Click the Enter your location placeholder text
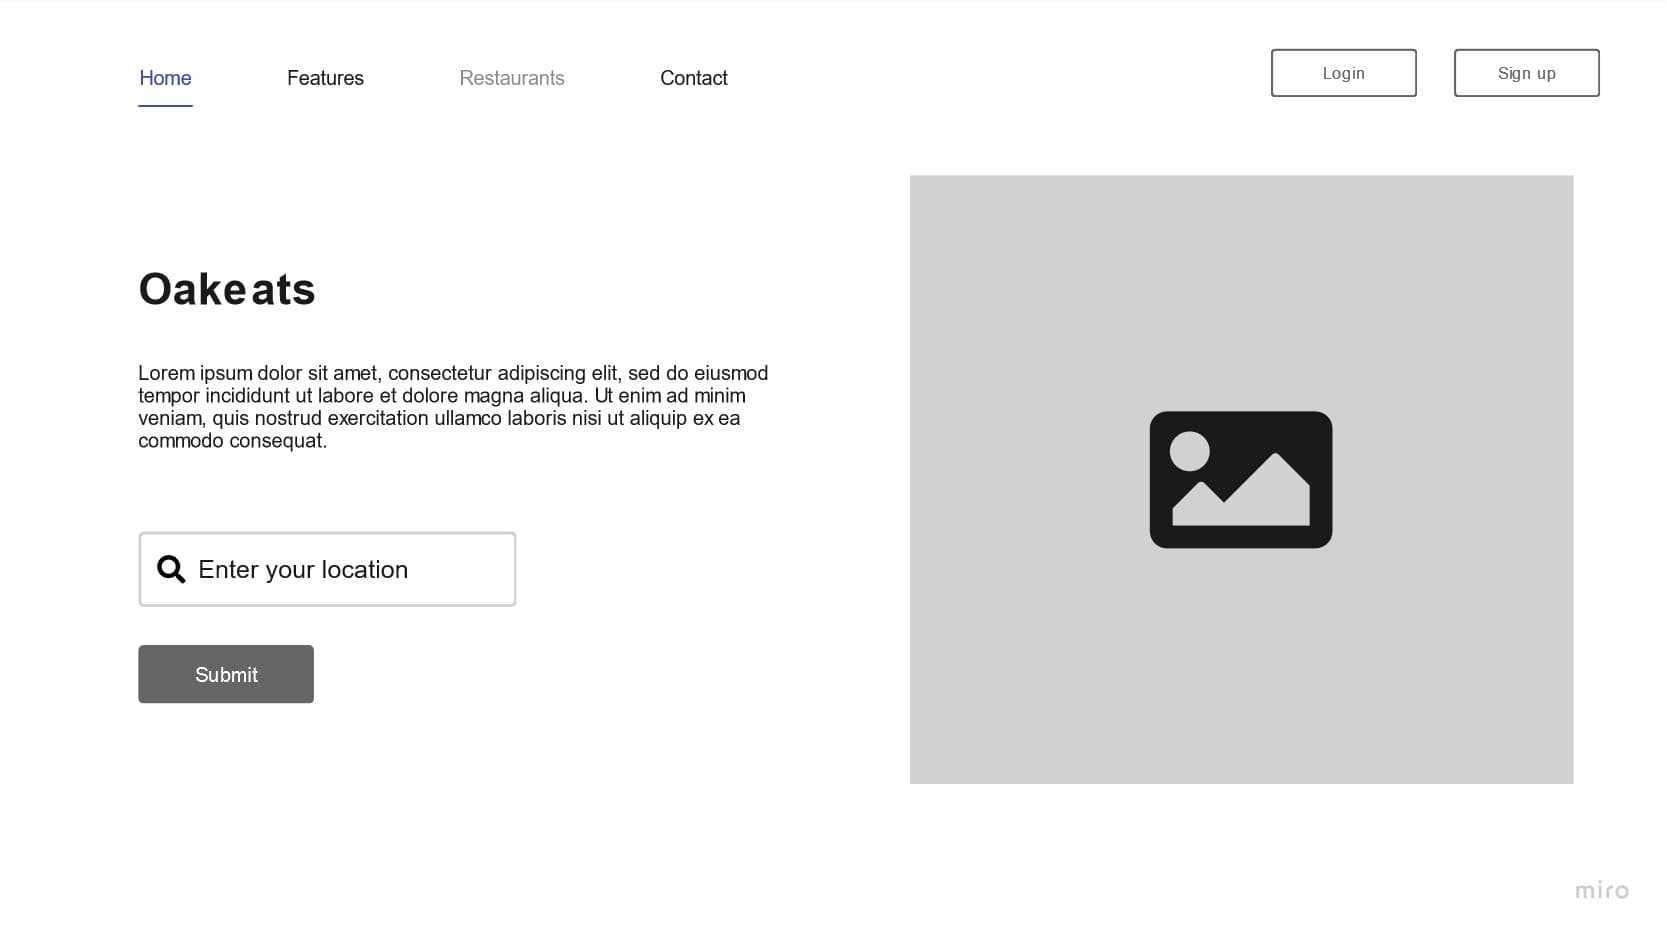Image resolution: width=1667 pixels, height=937 pixels. tap(303, 569)
